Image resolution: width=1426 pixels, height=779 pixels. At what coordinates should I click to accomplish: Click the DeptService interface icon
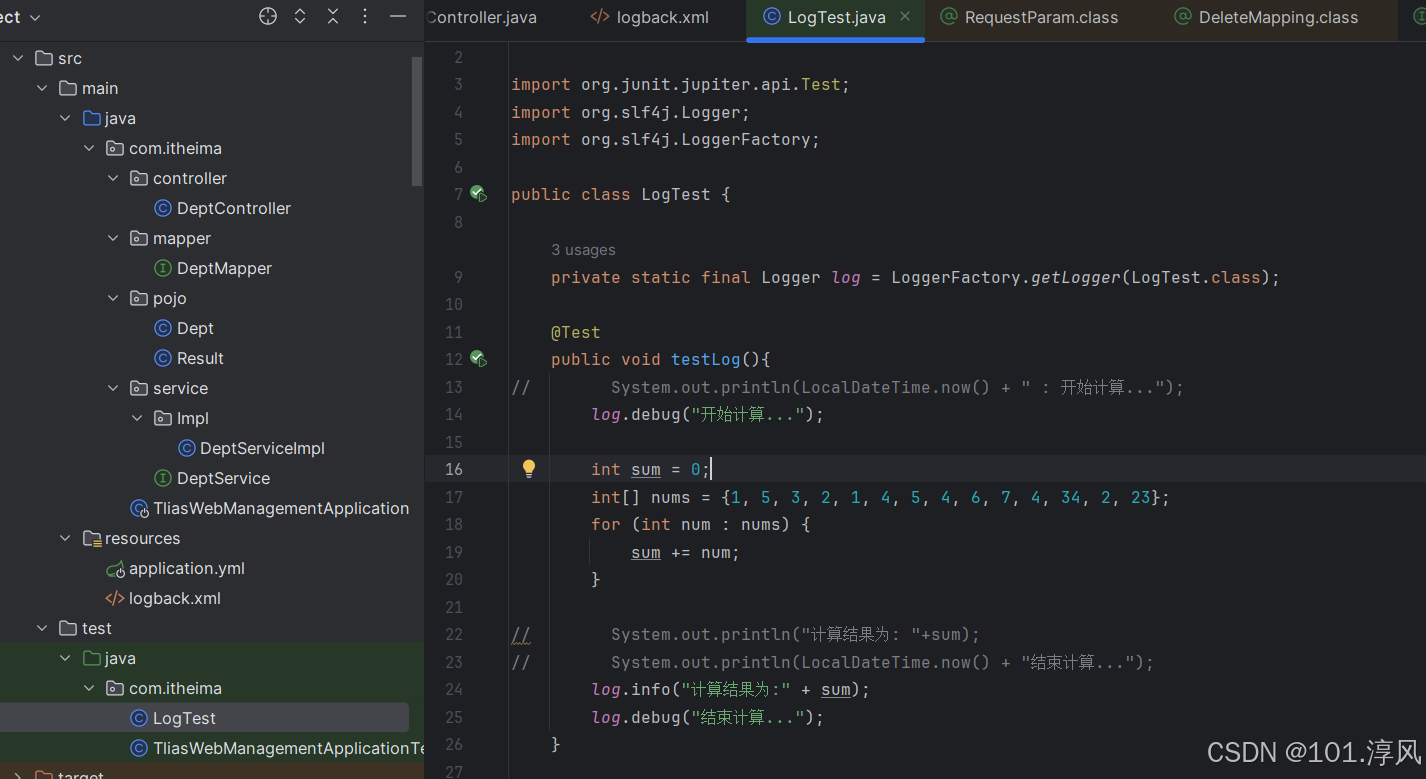(163, 478)
